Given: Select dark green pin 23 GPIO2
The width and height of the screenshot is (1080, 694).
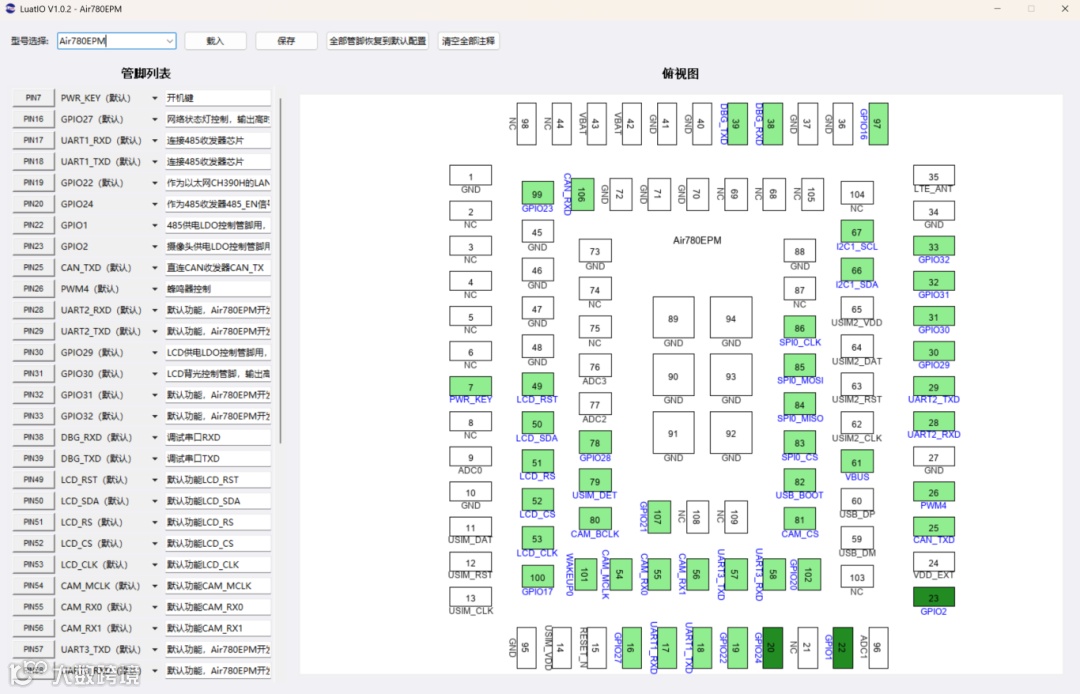Looking at the screenshot, I should coord(933,598).
